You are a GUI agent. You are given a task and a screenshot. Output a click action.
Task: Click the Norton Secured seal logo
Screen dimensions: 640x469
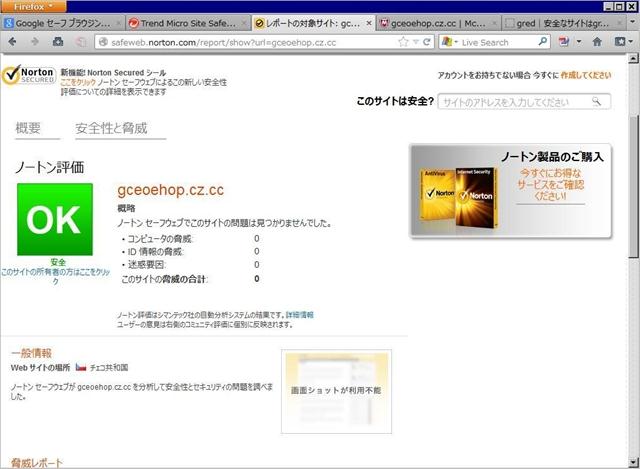(28, 75)
